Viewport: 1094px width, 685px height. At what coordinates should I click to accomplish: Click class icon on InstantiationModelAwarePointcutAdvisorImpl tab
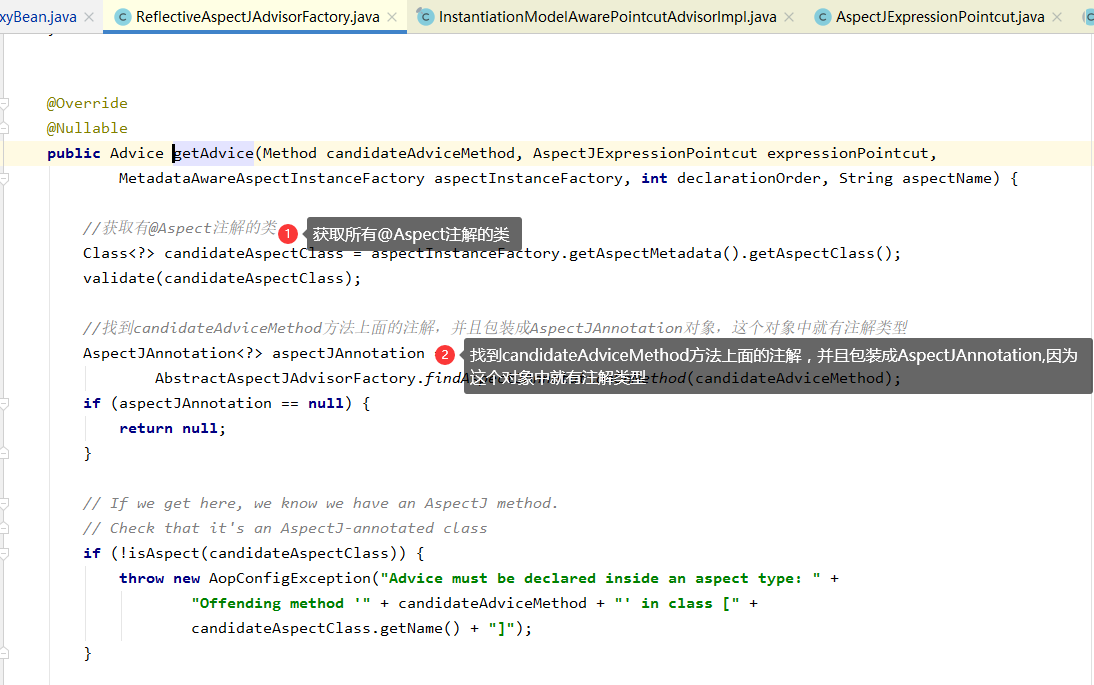click(425, 17)
